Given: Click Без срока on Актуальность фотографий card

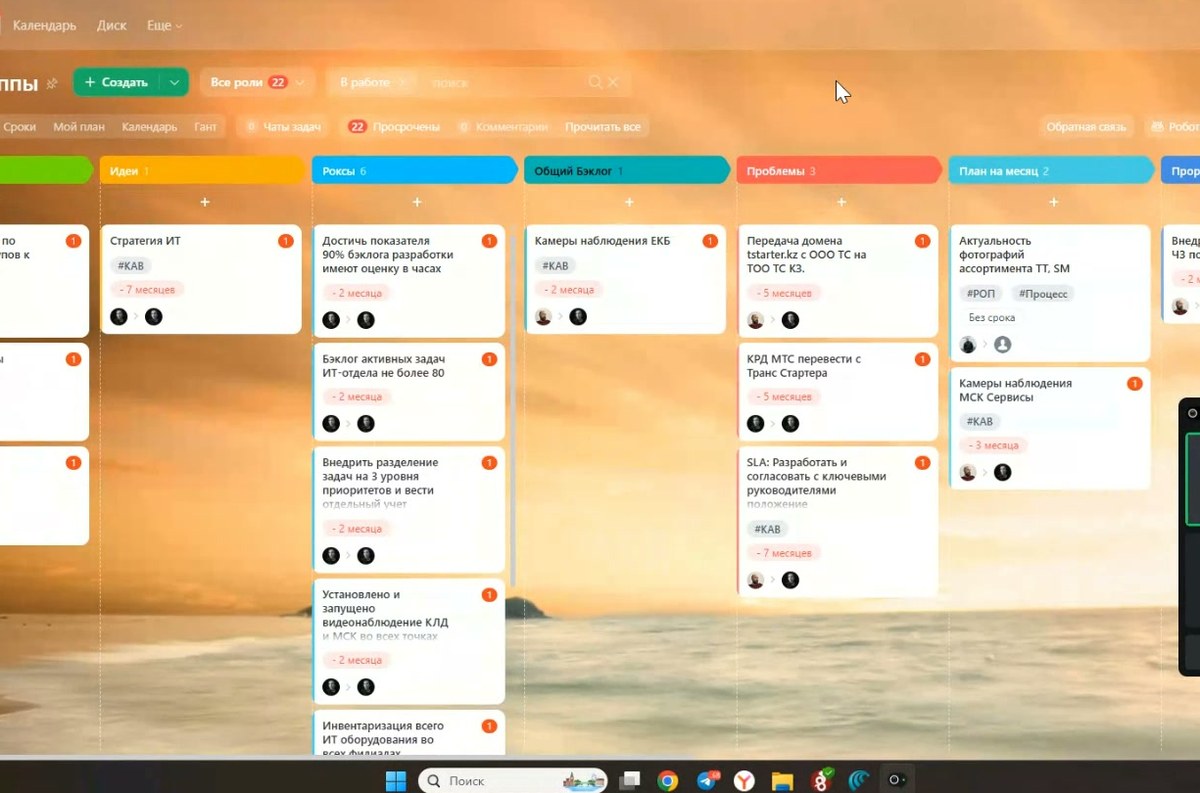Looking at the screenshot, I should (x=992, y=318).
